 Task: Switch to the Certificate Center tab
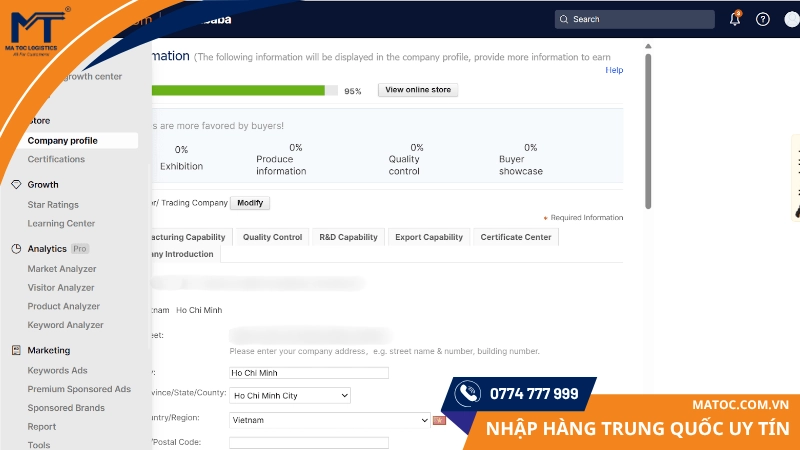pyautogui.click(x=516, y=237)
